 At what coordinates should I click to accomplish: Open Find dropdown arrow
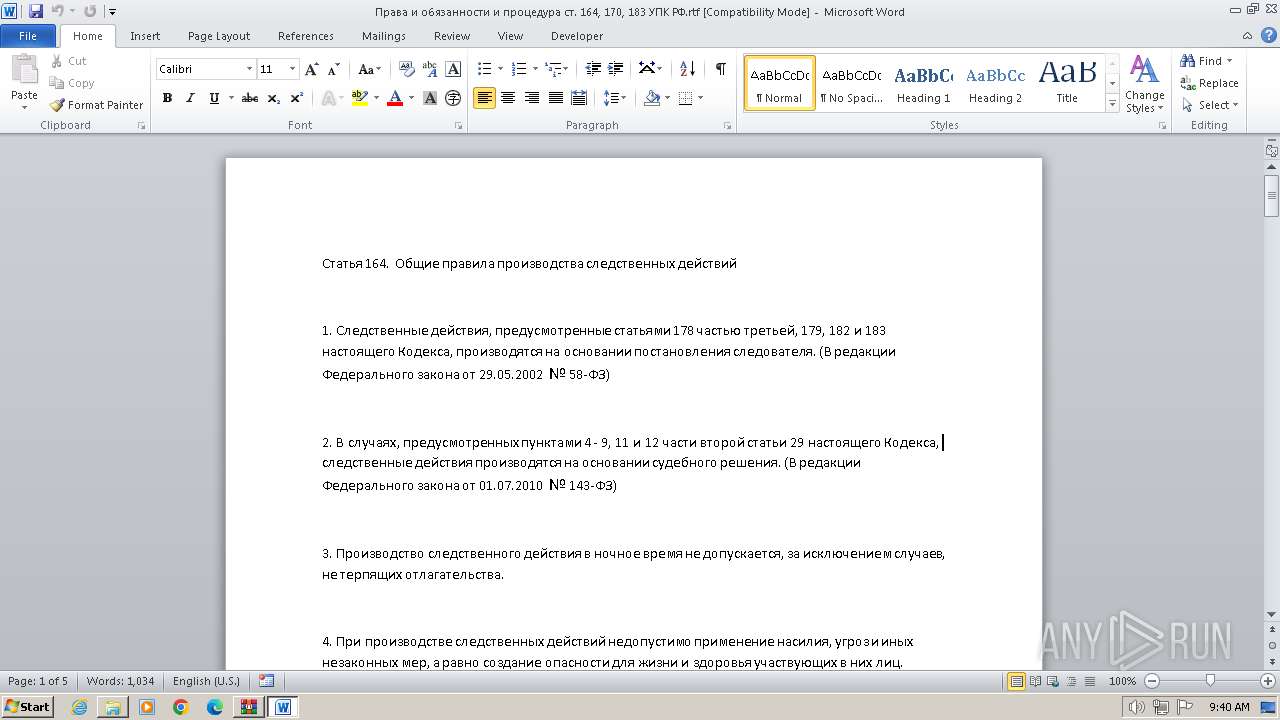coord(1229,61)
